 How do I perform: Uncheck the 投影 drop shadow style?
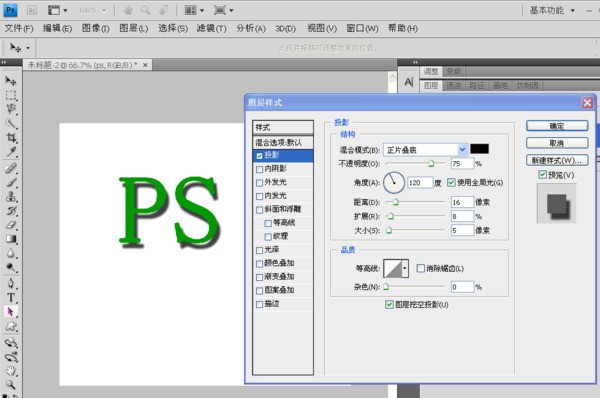(x=259, y=156)
